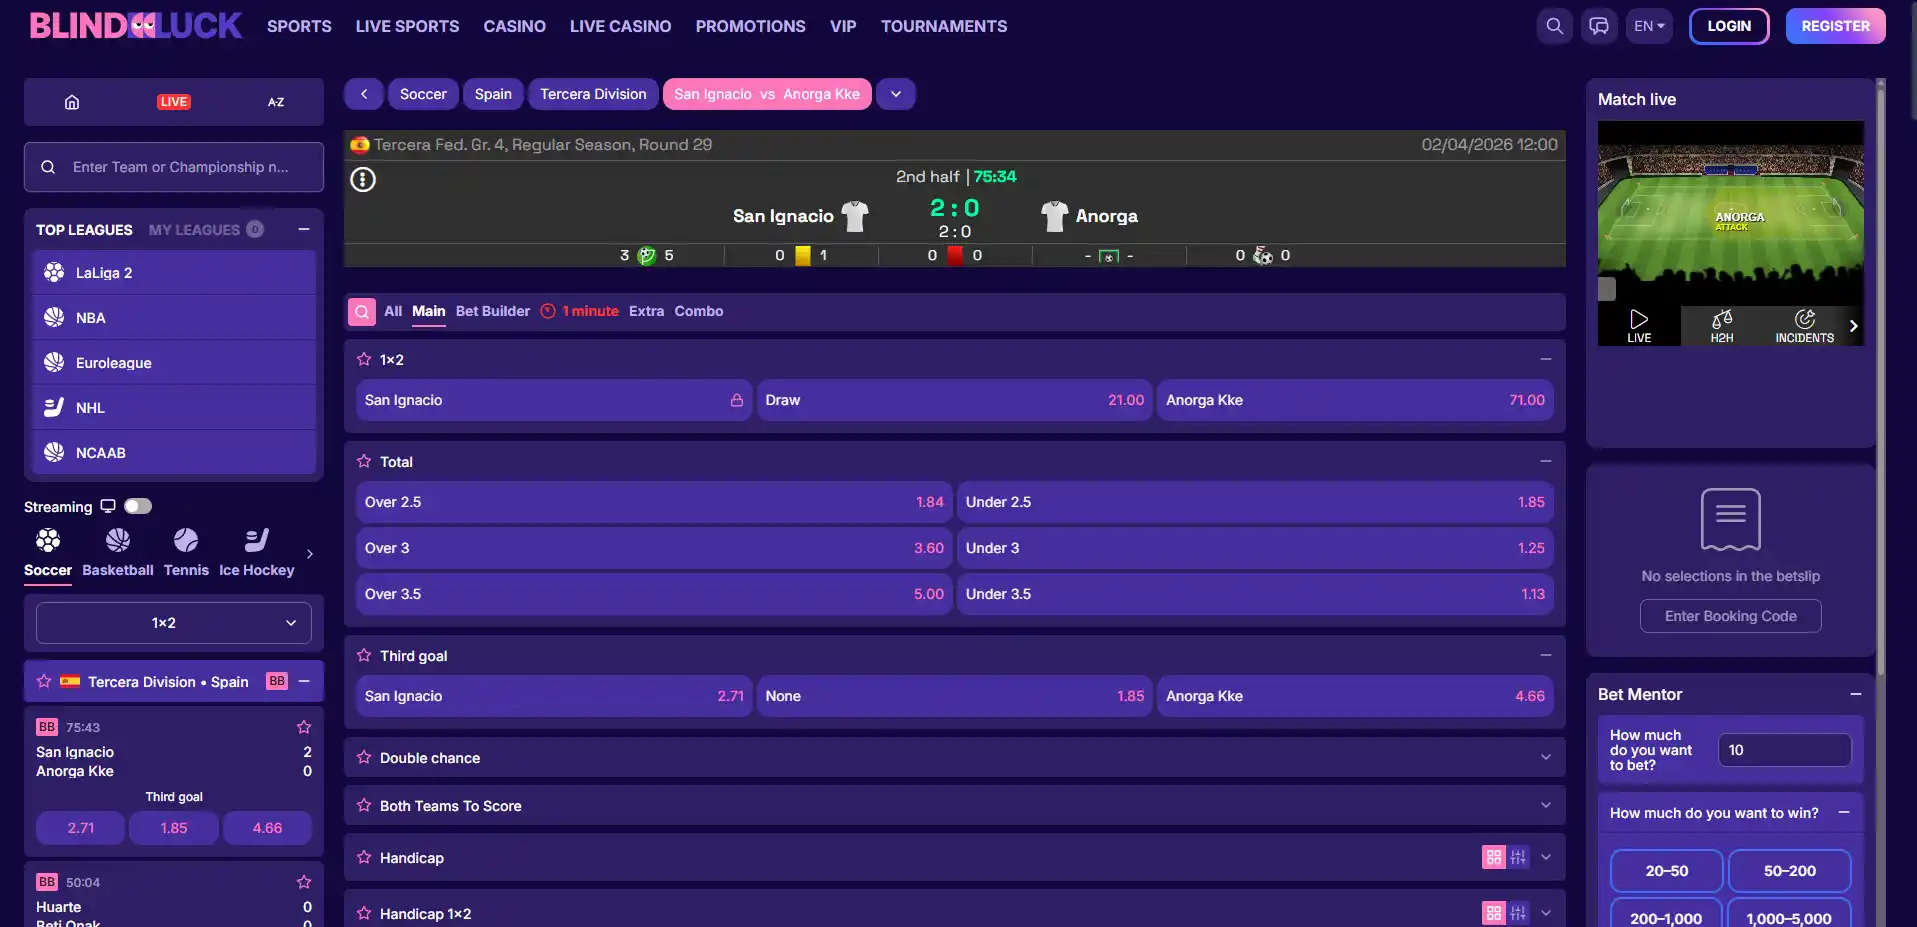Collapse Tercera Division league group
The width and height of the screenshot is (1917, 927).
point(304,681)
